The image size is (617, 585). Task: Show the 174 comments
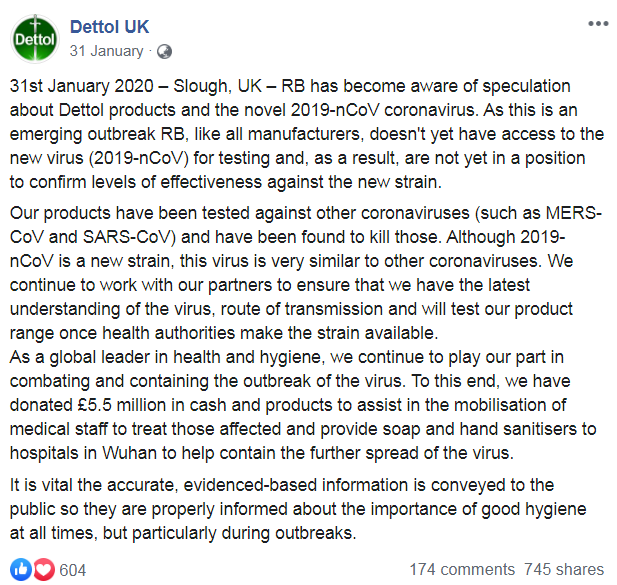[462, 570]
